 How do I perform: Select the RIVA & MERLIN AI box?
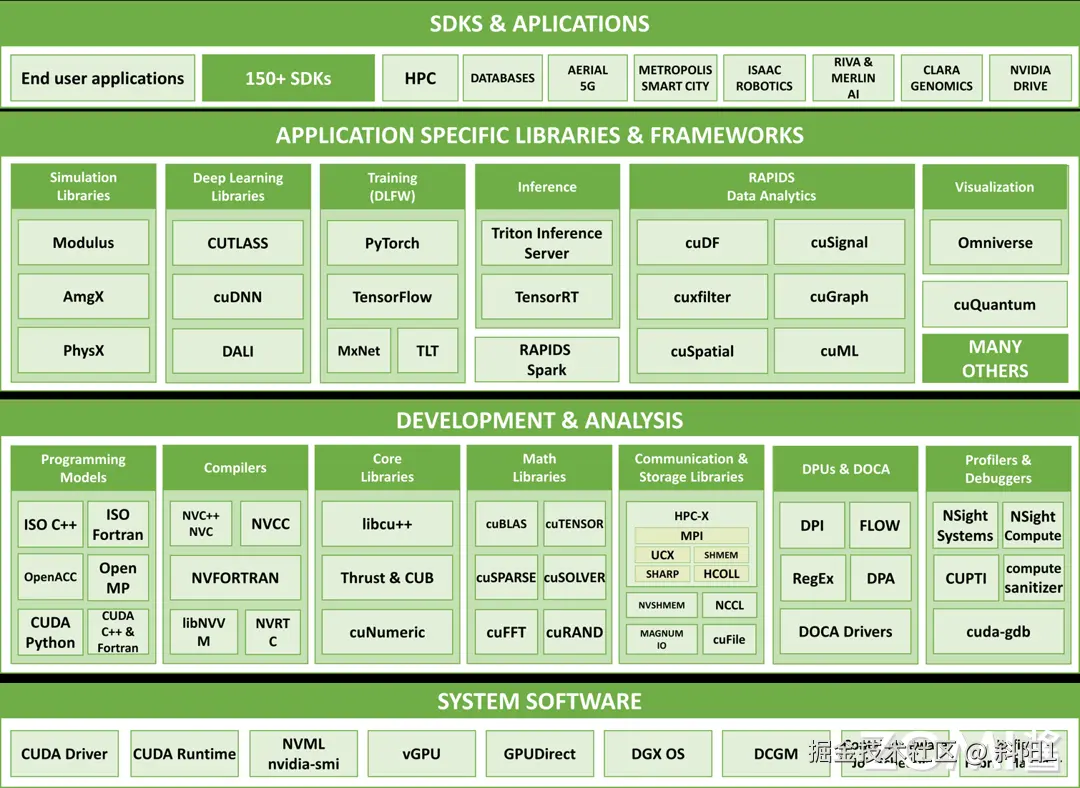click(853, 78)
